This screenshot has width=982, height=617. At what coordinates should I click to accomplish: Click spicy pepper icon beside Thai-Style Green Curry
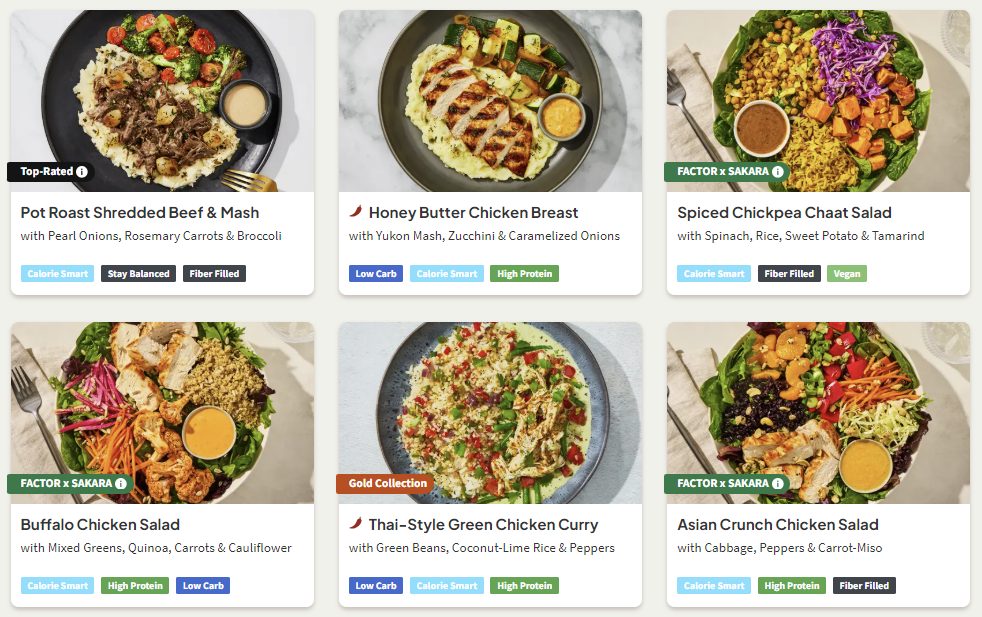pos(355,524)
